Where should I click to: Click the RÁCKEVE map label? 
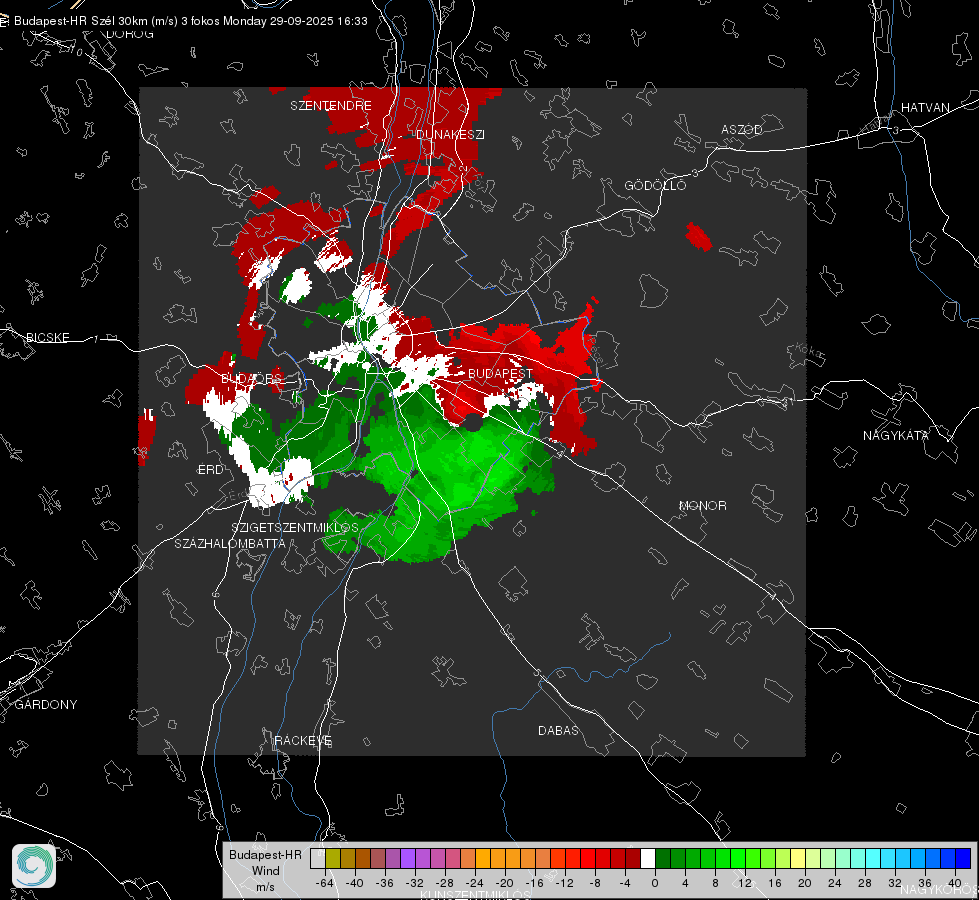pyautogui.click(x=303, y=740)
